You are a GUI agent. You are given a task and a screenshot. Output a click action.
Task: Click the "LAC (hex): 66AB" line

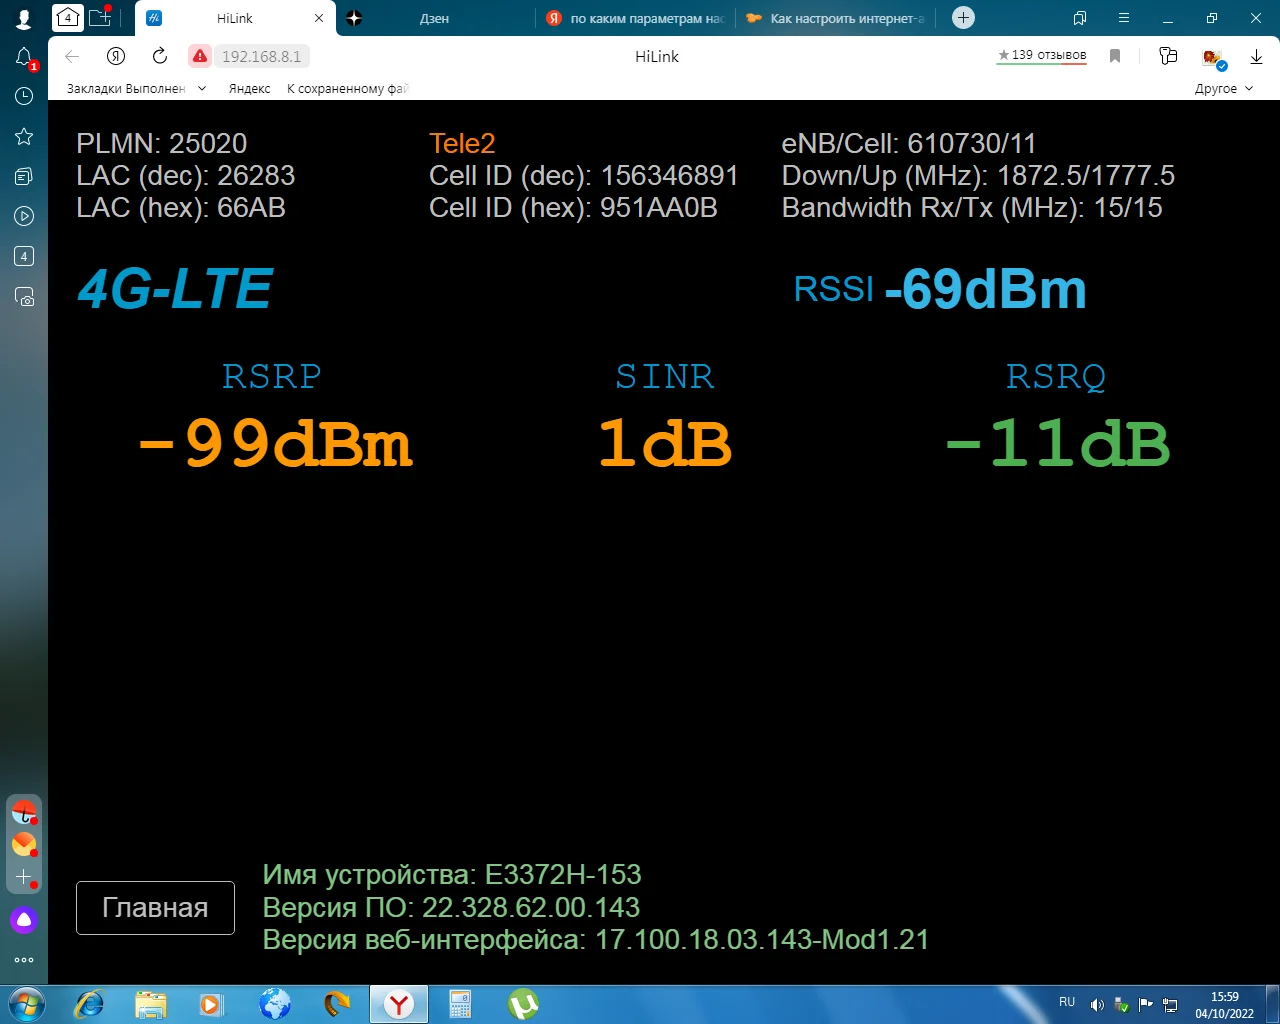(181, 207)
